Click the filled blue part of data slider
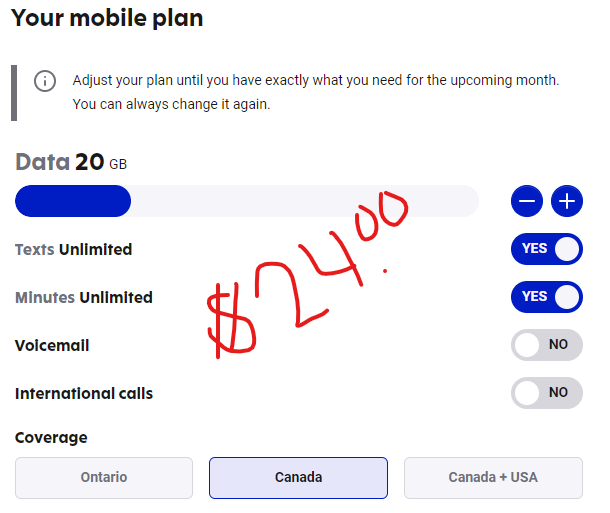This screenshot has width=610, height=513. pyautogui.click(x=73, y=201)
